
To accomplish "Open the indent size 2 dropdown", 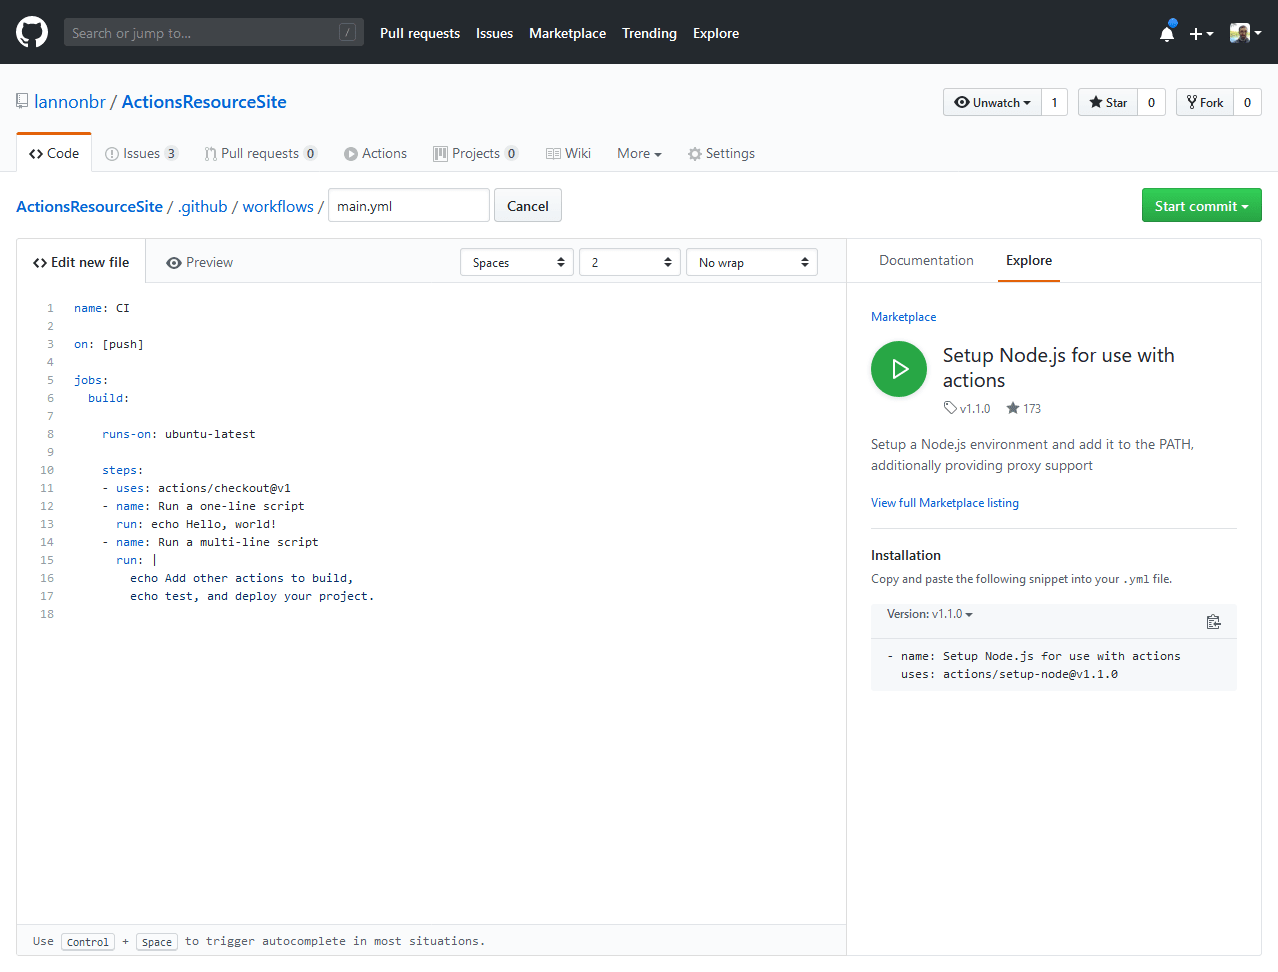I will (x=630, y=262).
